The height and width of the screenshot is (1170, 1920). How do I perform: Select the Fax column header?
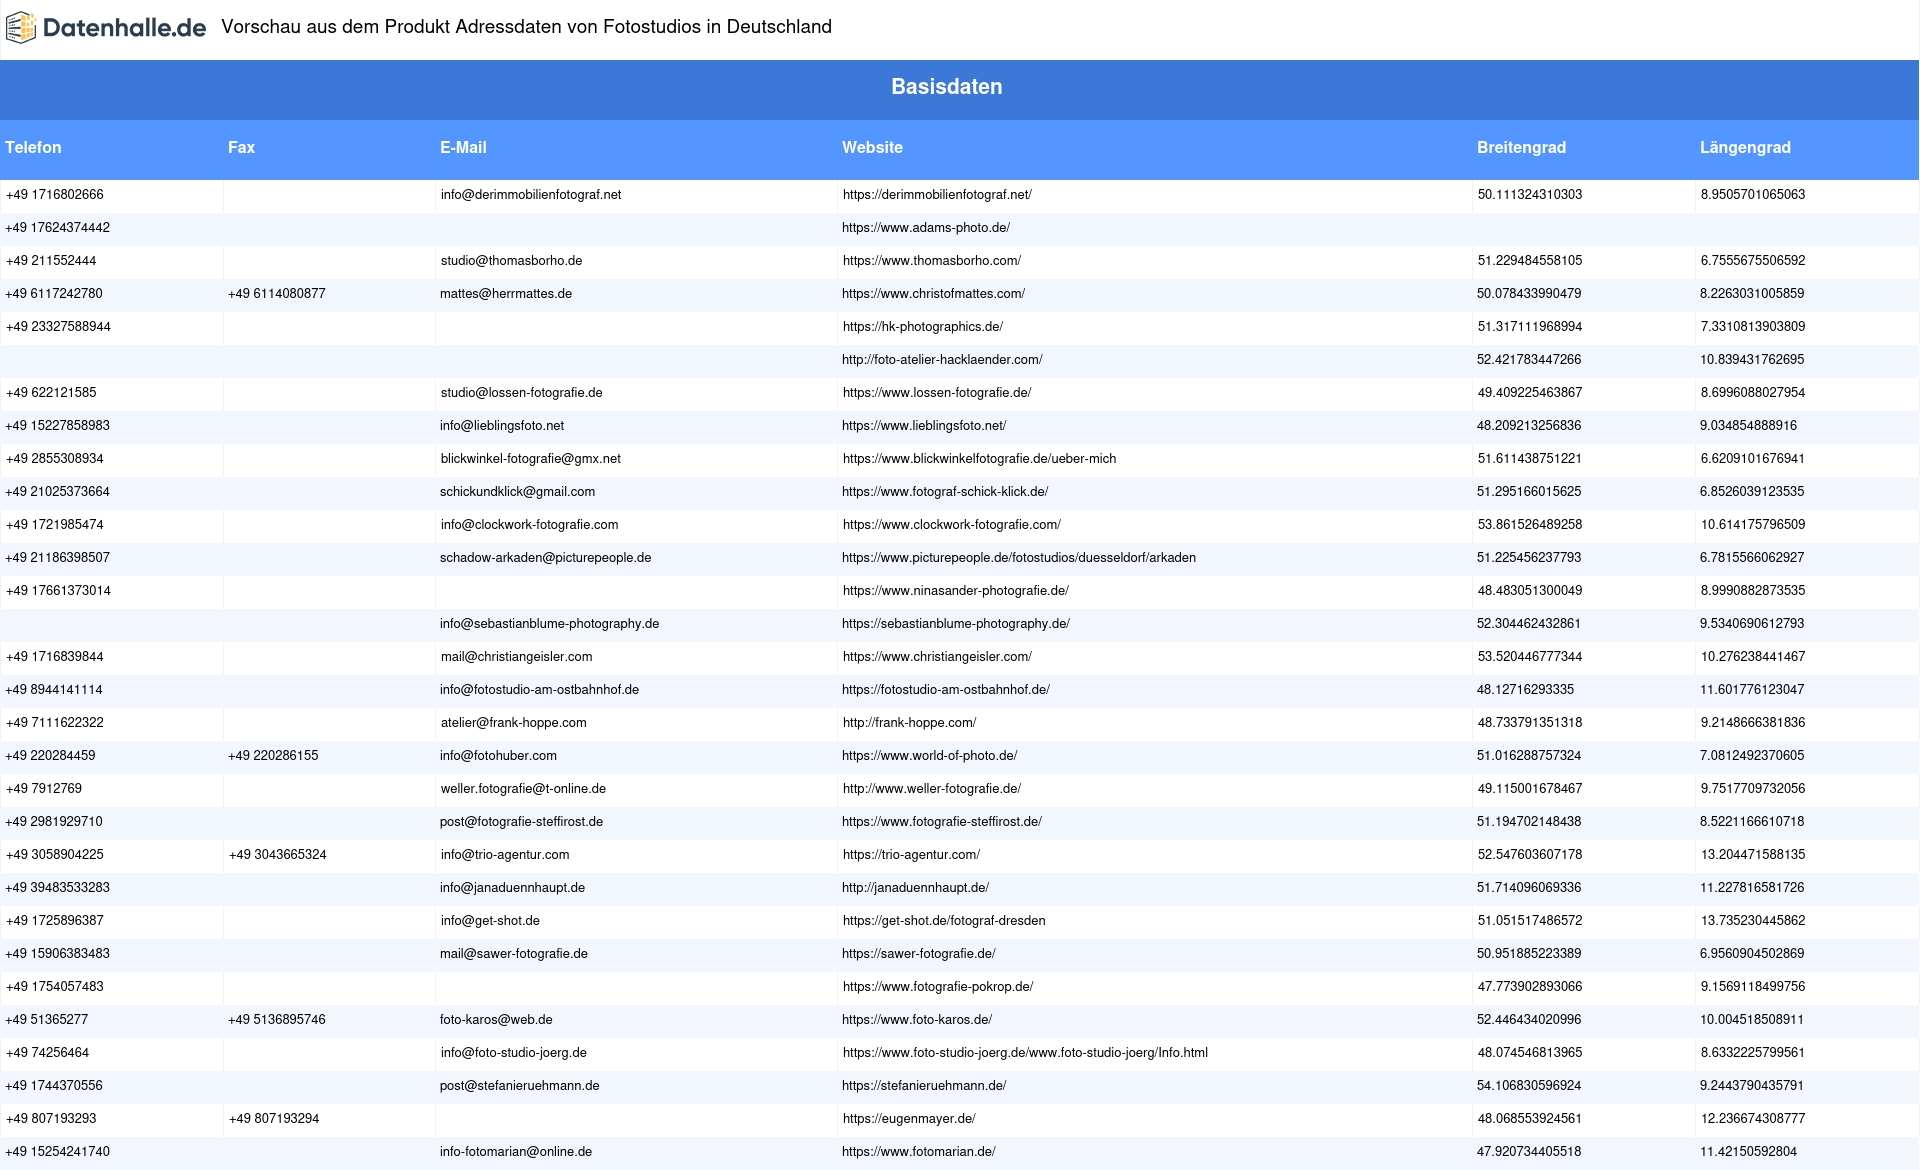(x=241, y=147)
